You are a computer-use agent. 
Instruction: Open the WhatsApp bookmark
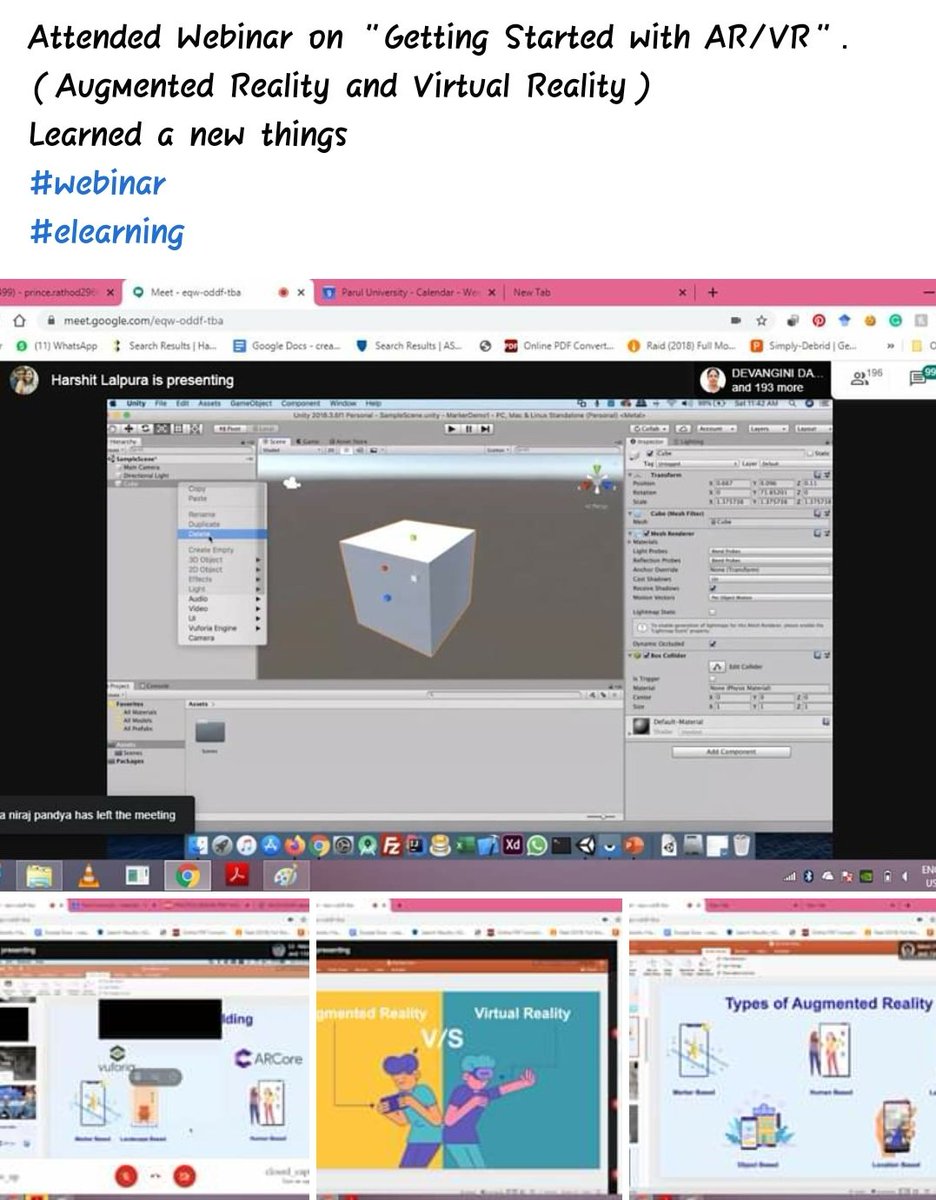56,346
